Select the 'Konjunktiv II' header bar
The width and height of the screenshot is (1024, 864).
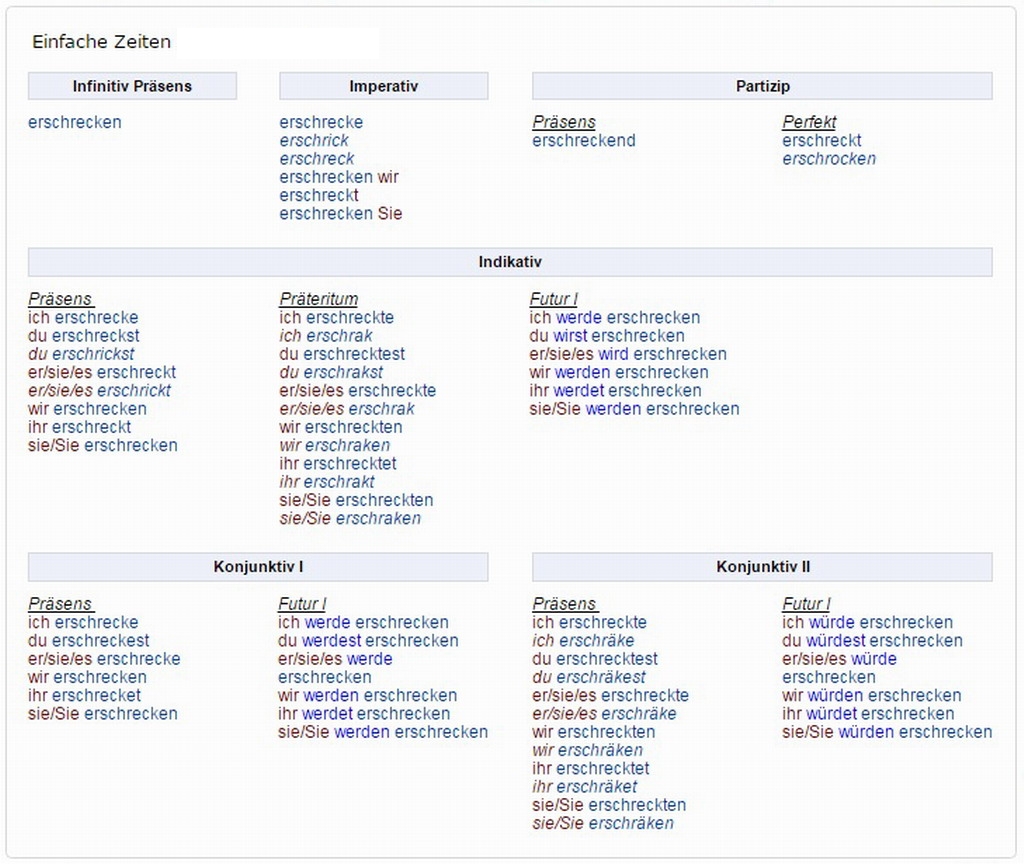pyautogui.click(x=762, y=567)
